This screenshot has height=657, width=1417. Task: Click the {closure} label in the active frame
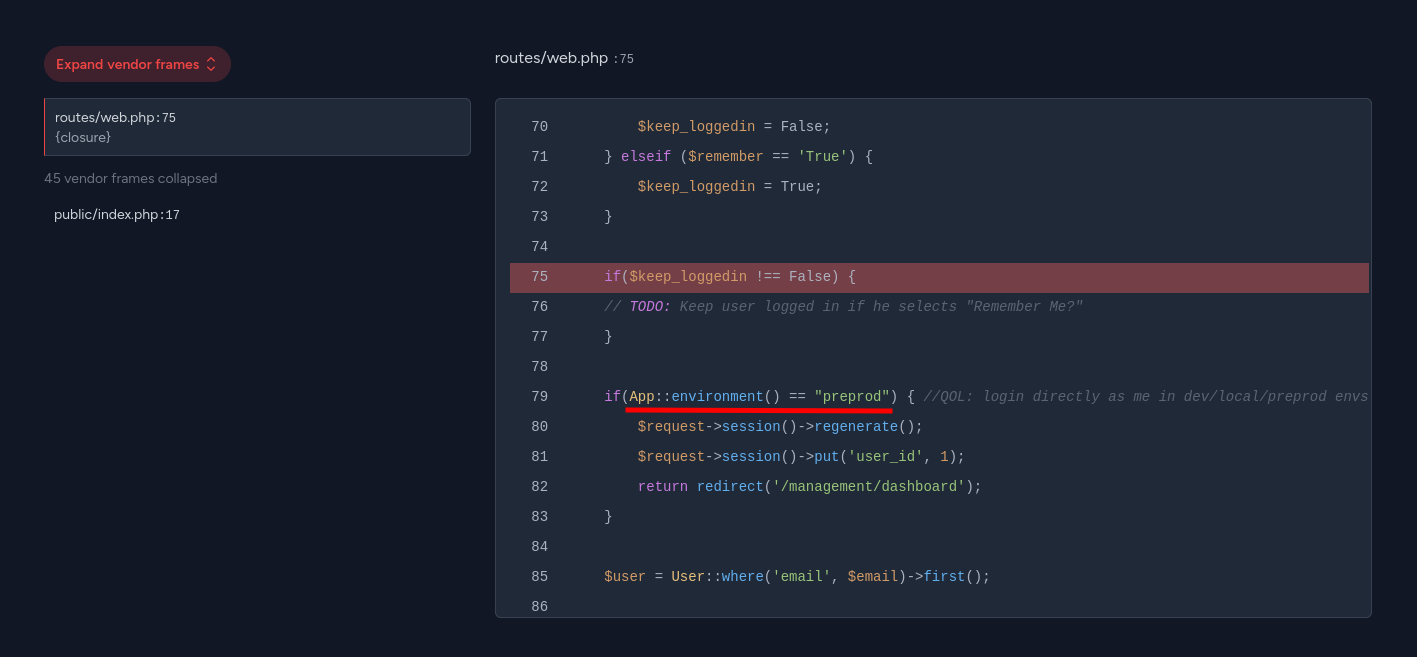coord(83,137)
